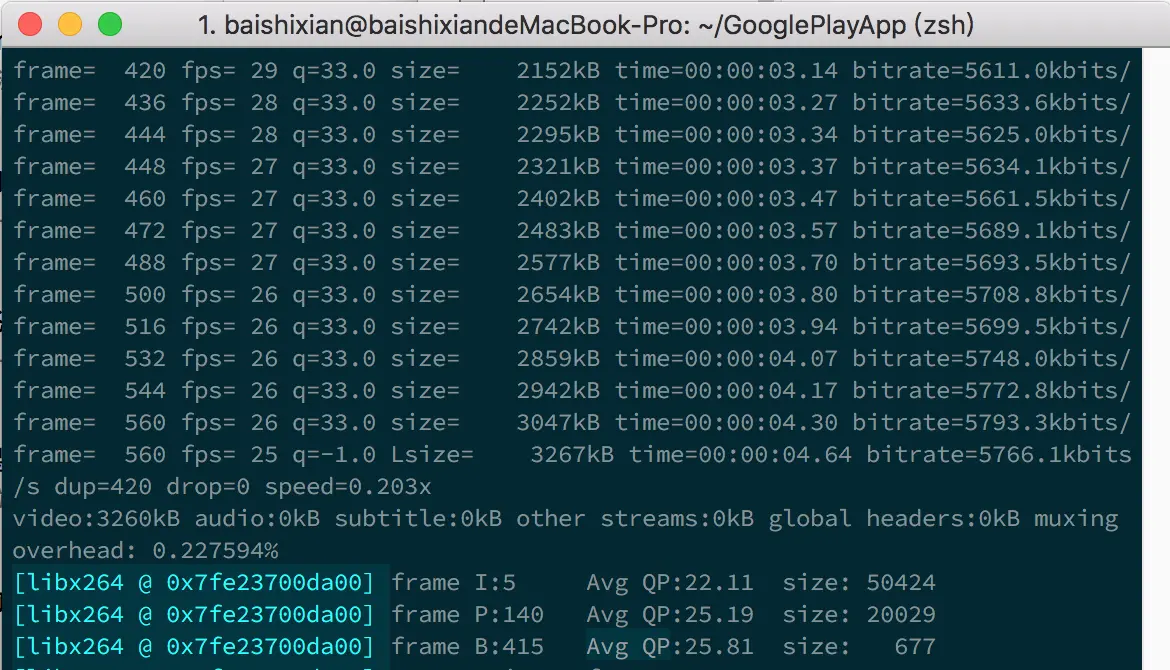Click the 'size: 50424' value
Image resolution: width=1170 pixels, height=670 pixels.
(x=858, y=582)
